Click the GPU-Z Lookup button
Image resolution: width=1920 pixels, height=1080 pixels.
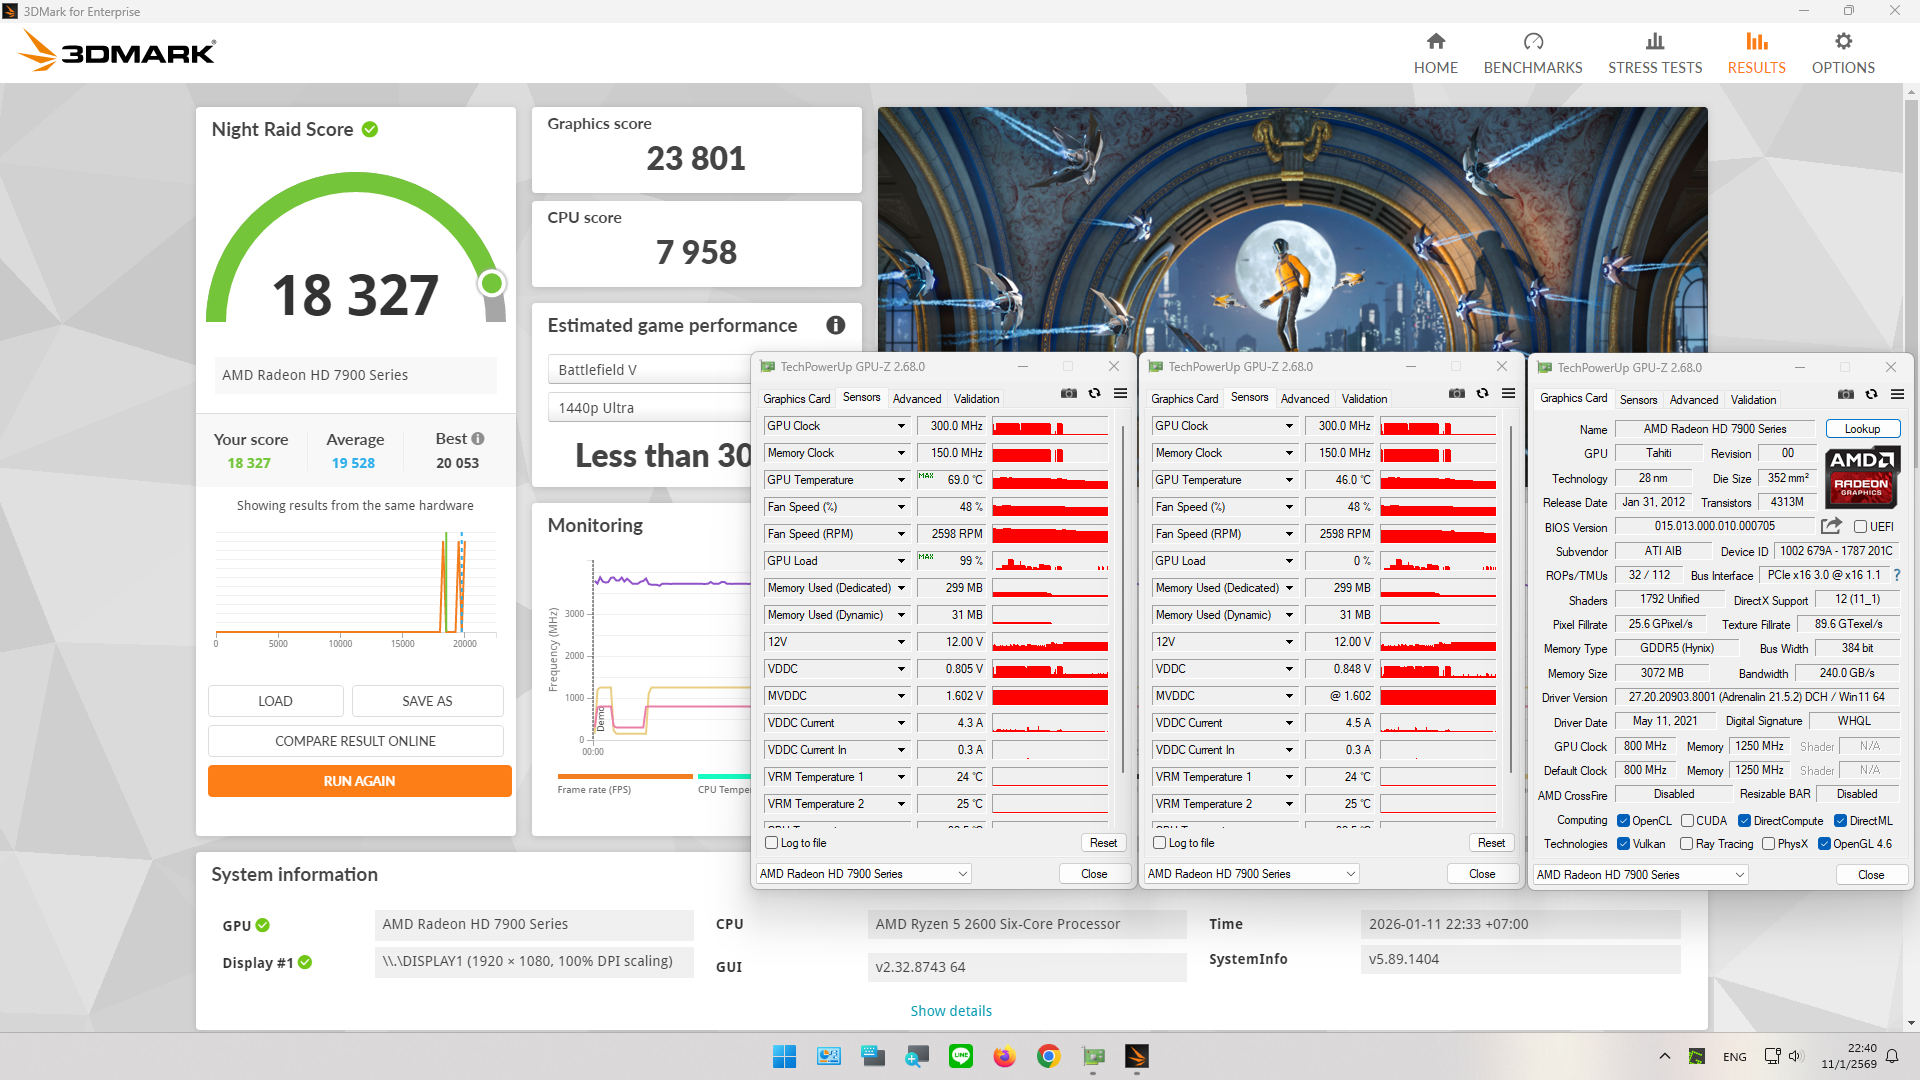tap(1861, 429)
